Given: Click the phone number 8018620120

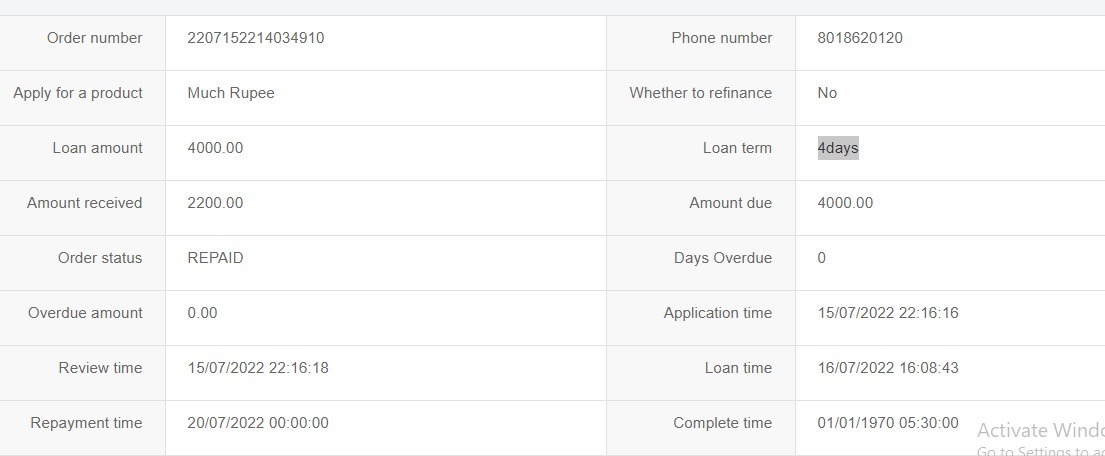Looking at the screenshot, I should pos(860,38).
